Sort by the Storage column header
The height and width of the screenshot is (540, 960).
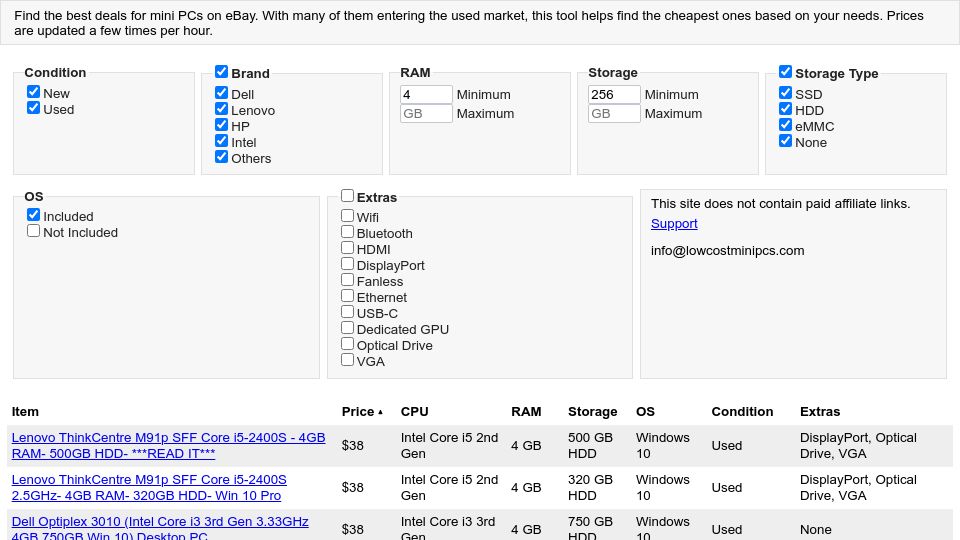pos(593,411)
